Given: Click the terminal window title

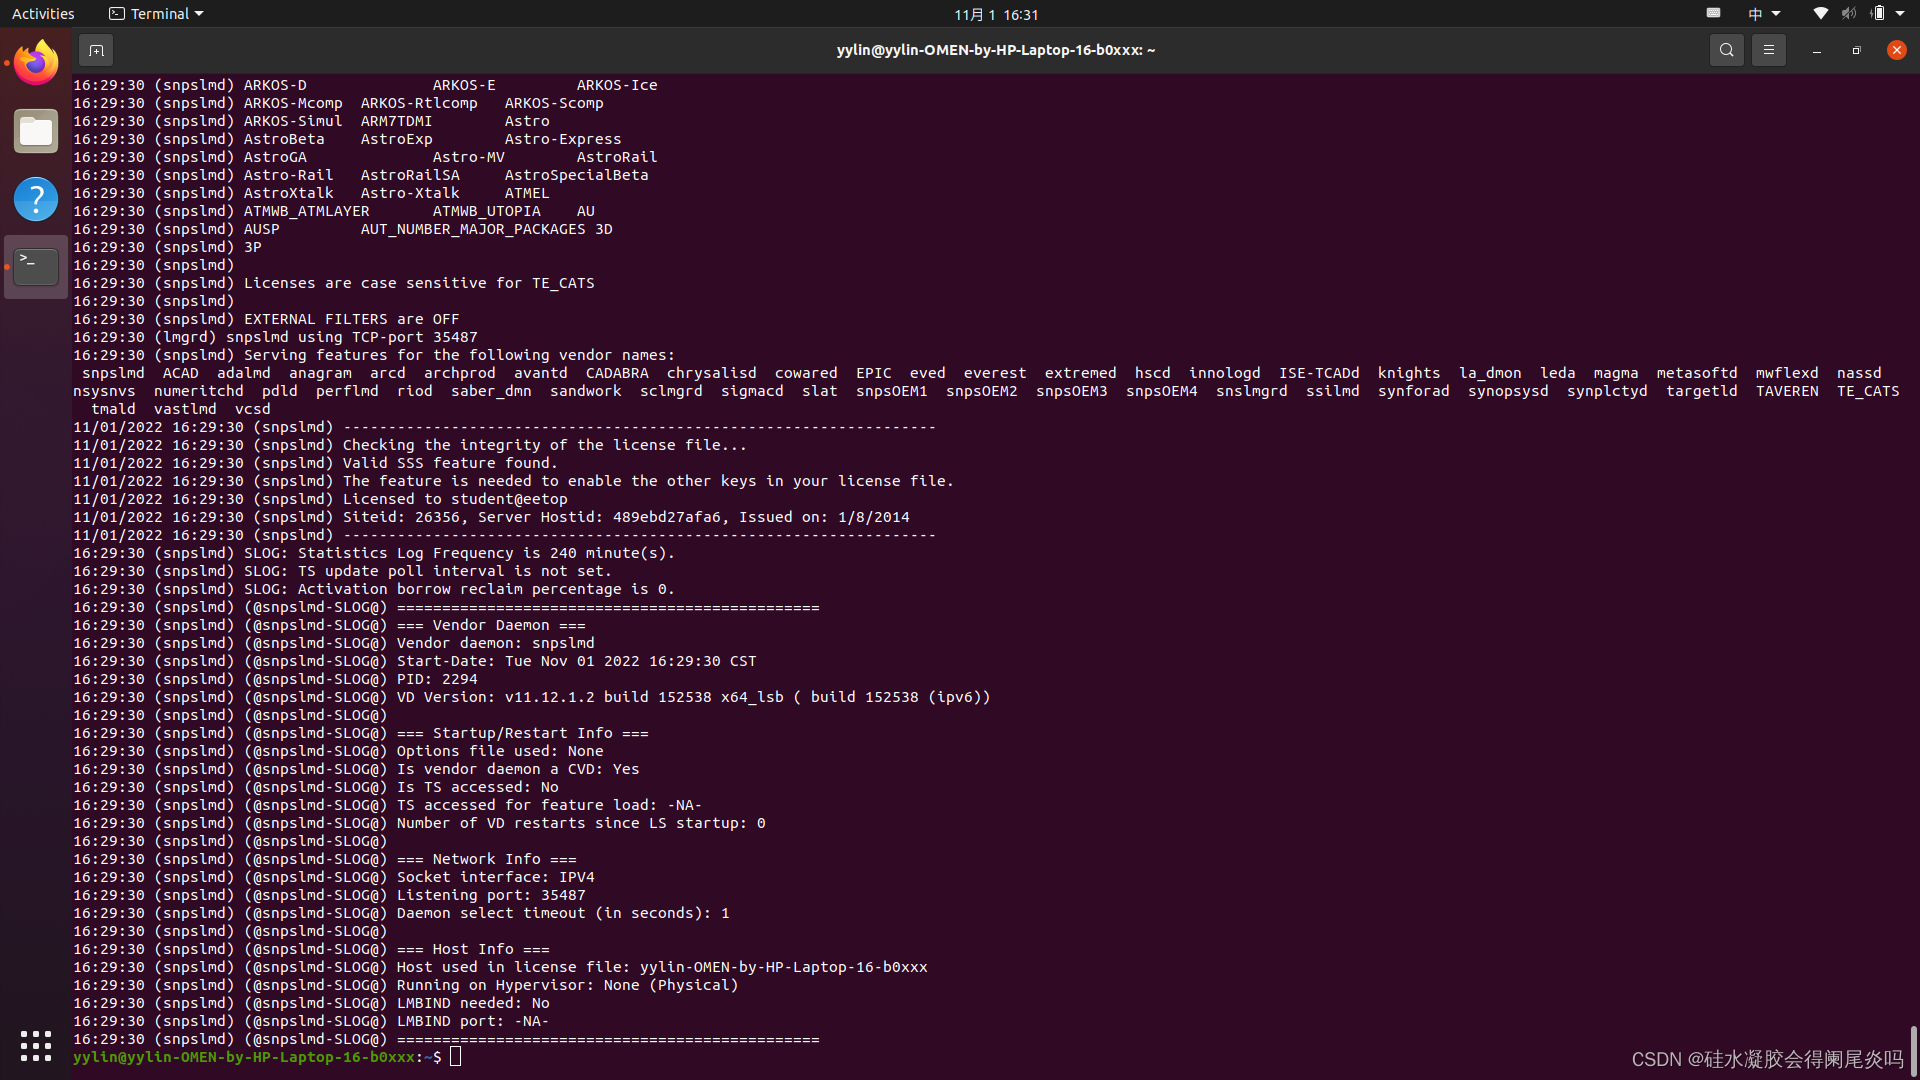Looking at the screenshot, I should [x=996, y=50].
